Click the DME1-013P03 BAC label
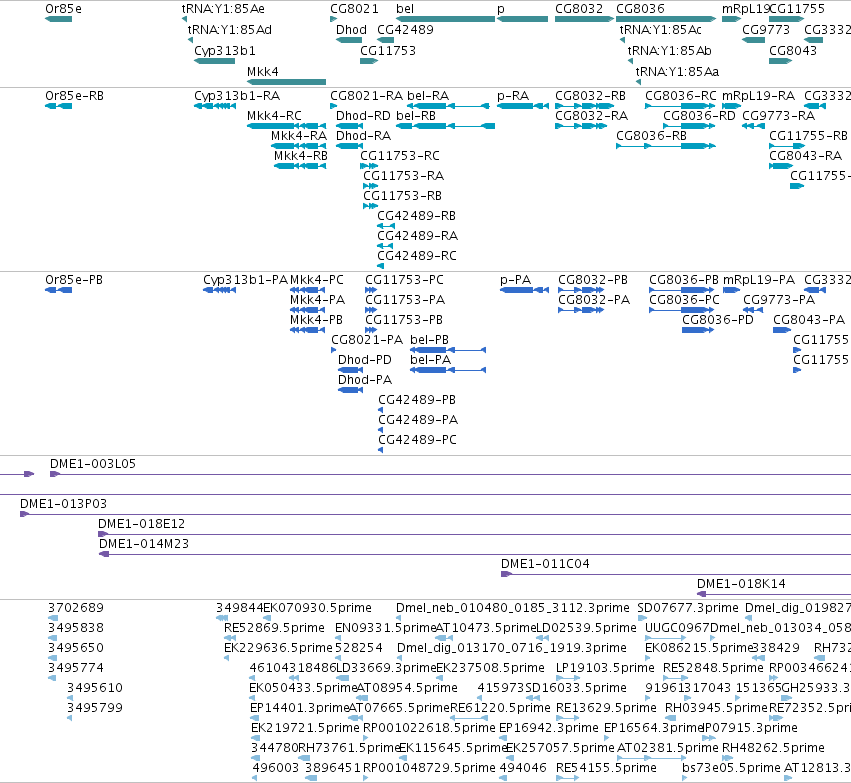The width and height of the screenshot is (851, 783). [63, 504]
